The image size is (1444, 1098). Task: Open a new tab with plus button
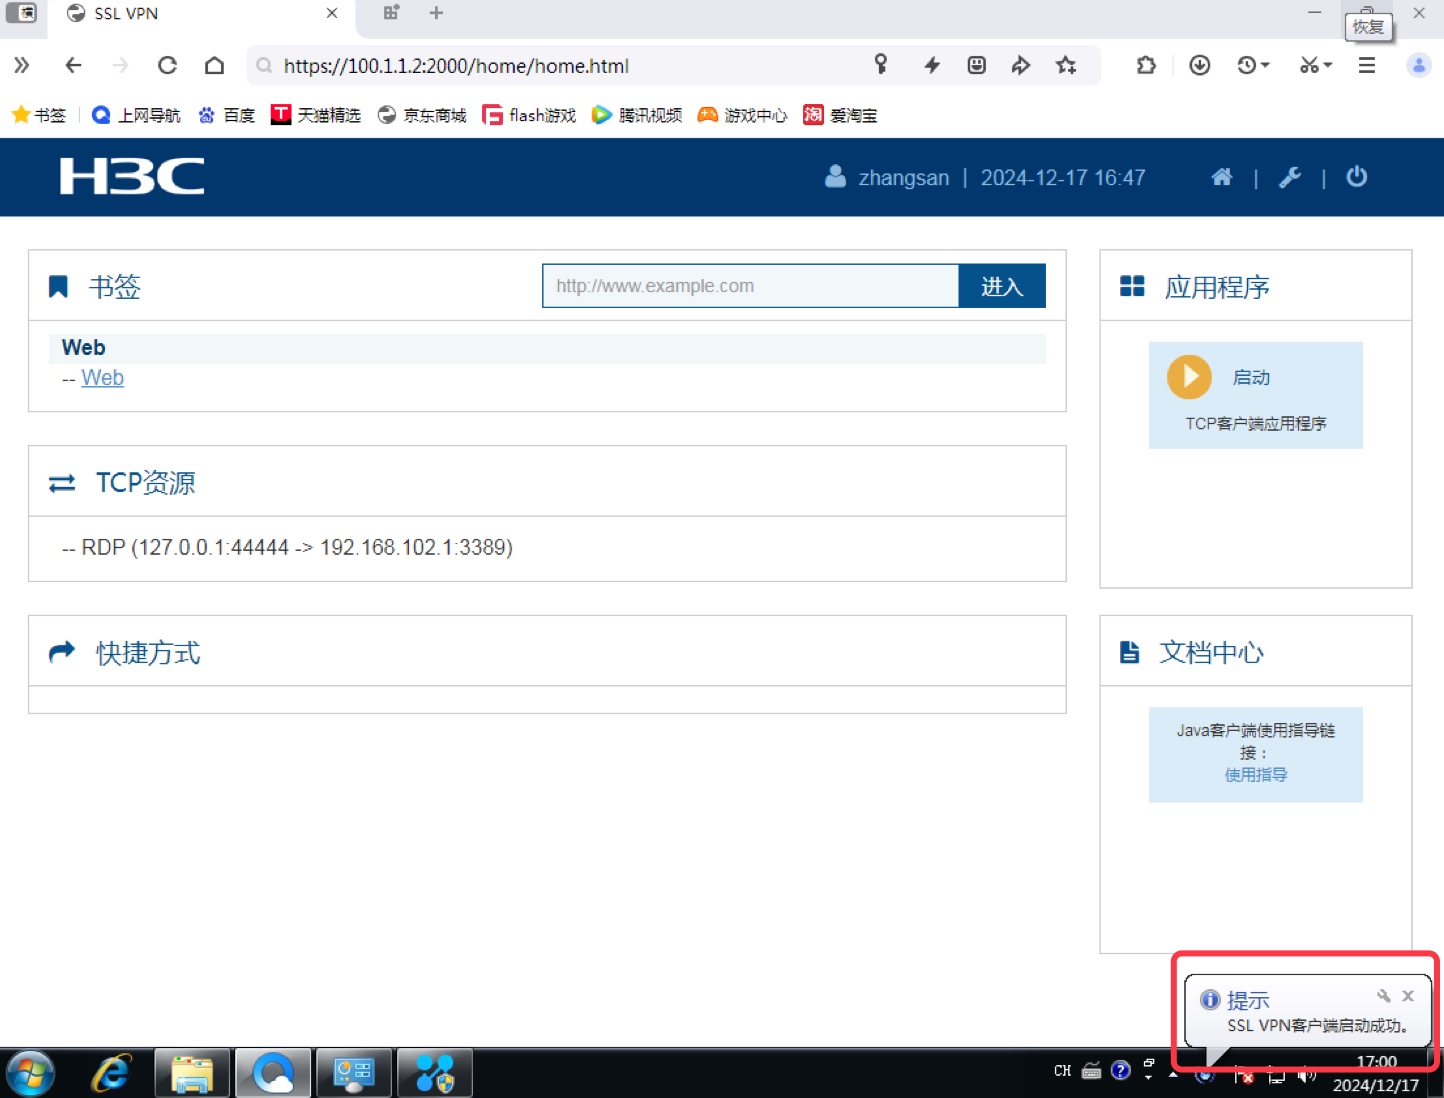436,13
